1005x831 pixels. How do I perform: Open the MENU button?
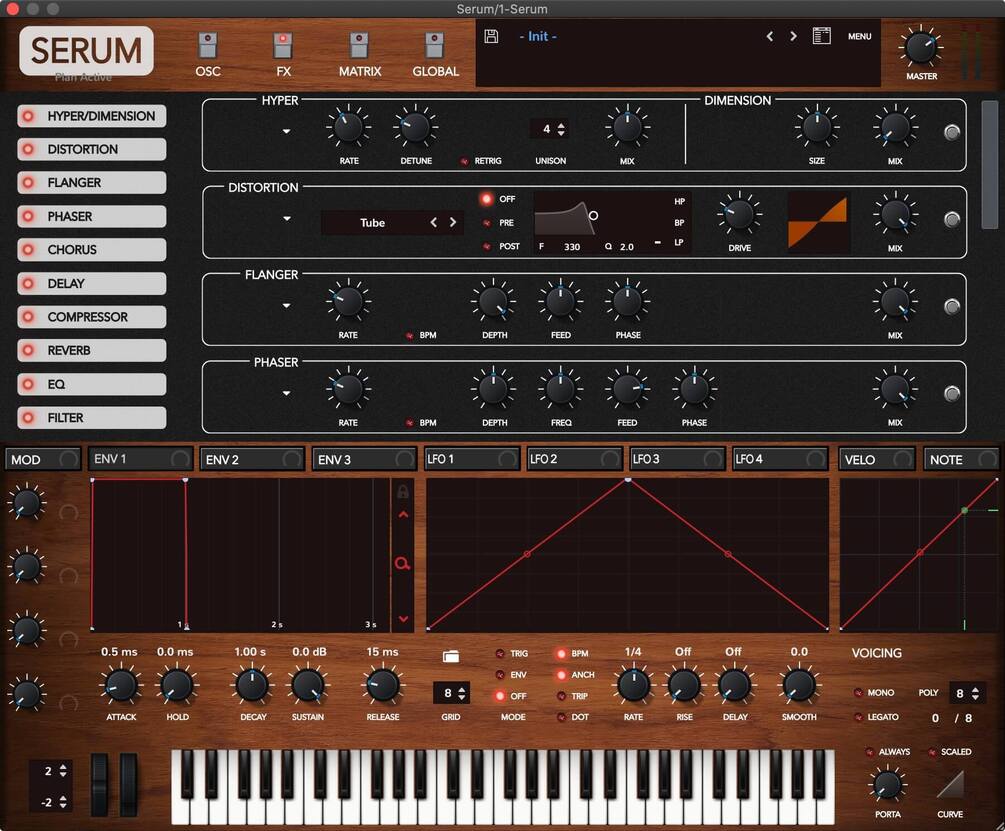(860, 37)
